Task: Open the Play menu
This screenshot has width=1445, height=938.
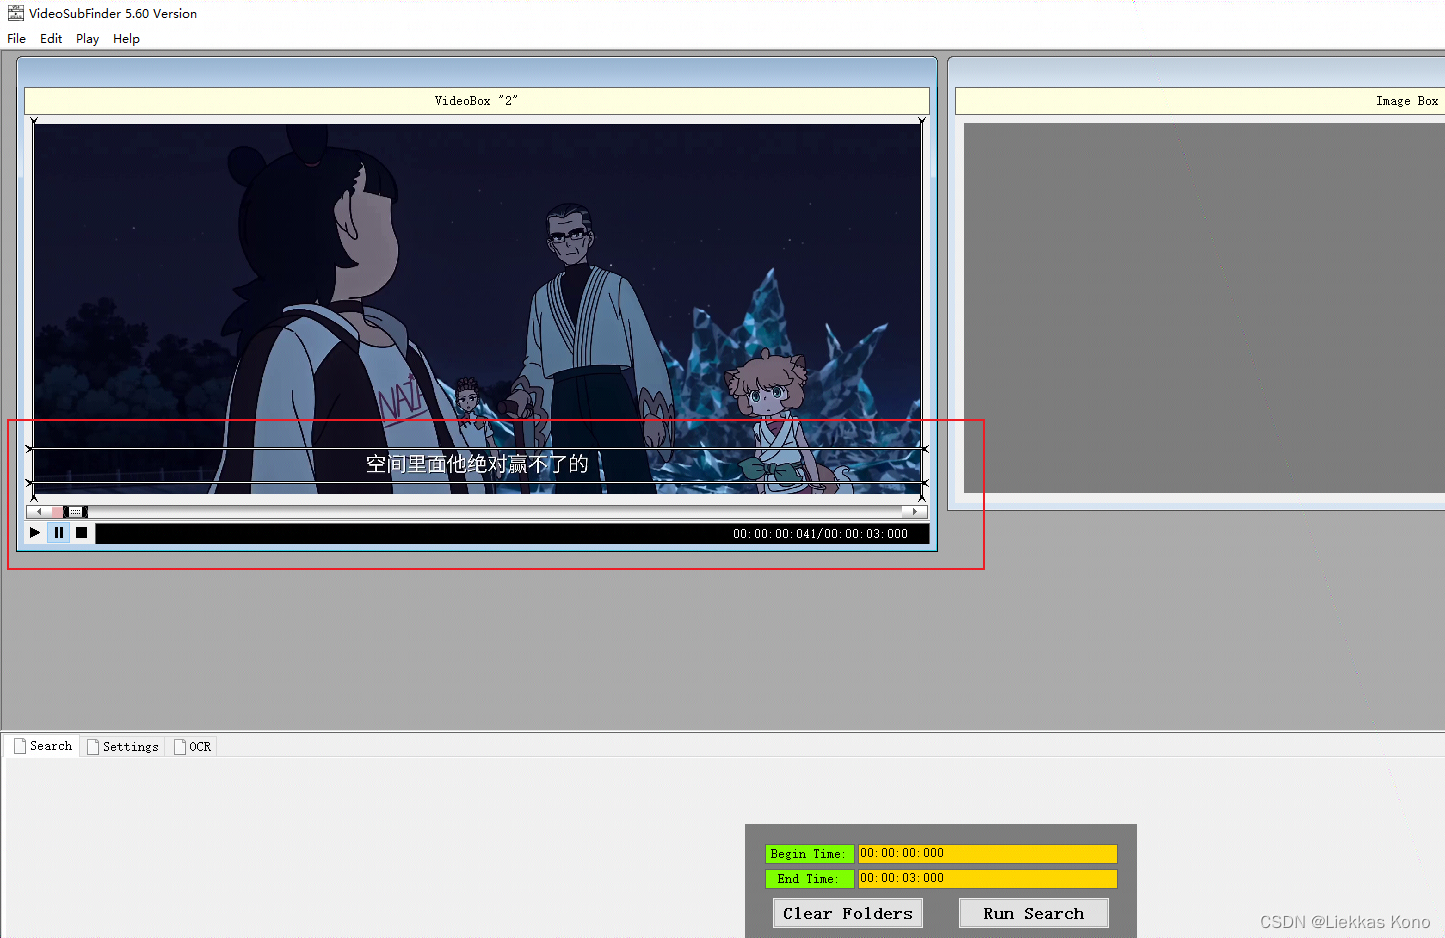Action: click(x=88, y=39)
